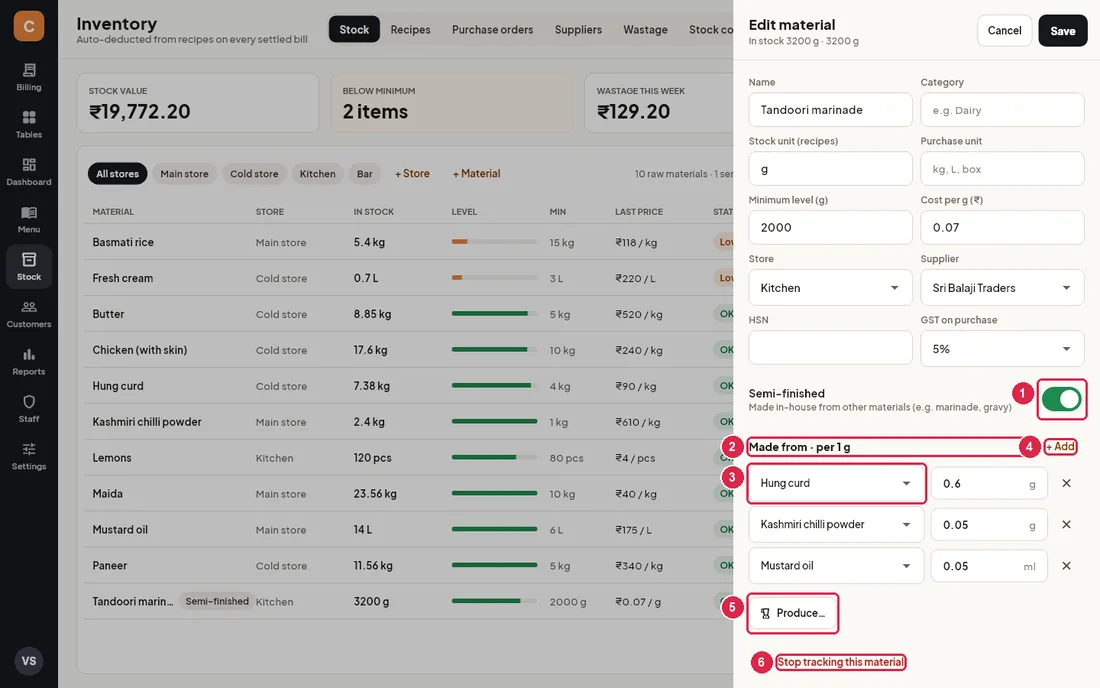
Task: Click + Store to add a store
Action: [x=412, y=174]
